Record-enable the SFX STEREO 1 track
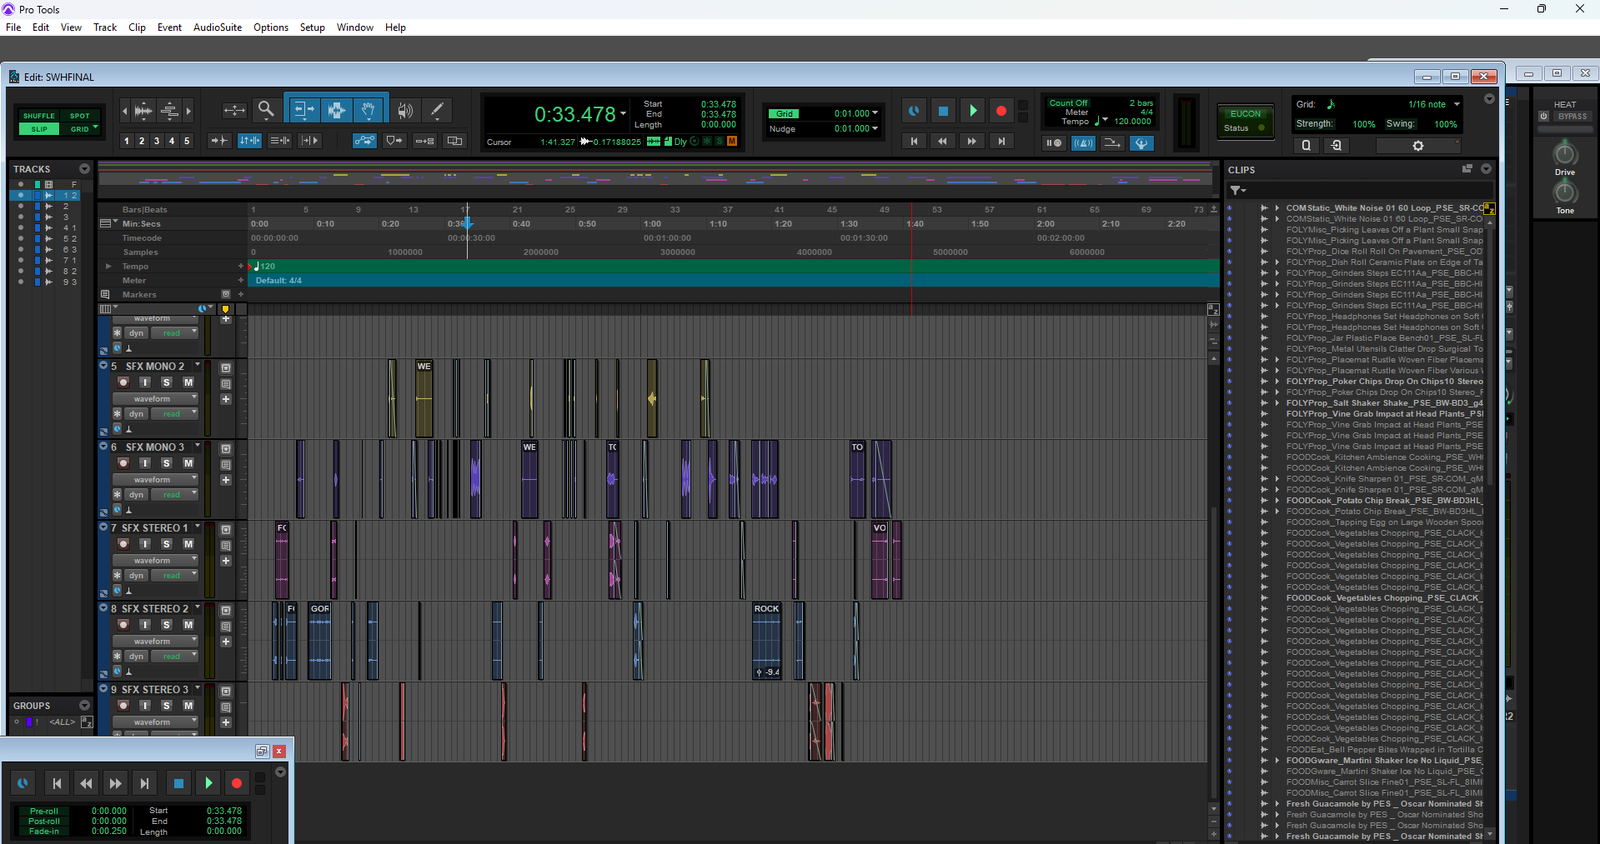Image resolution: width=1600 pixels, height=844 pixels. [123, 544]
